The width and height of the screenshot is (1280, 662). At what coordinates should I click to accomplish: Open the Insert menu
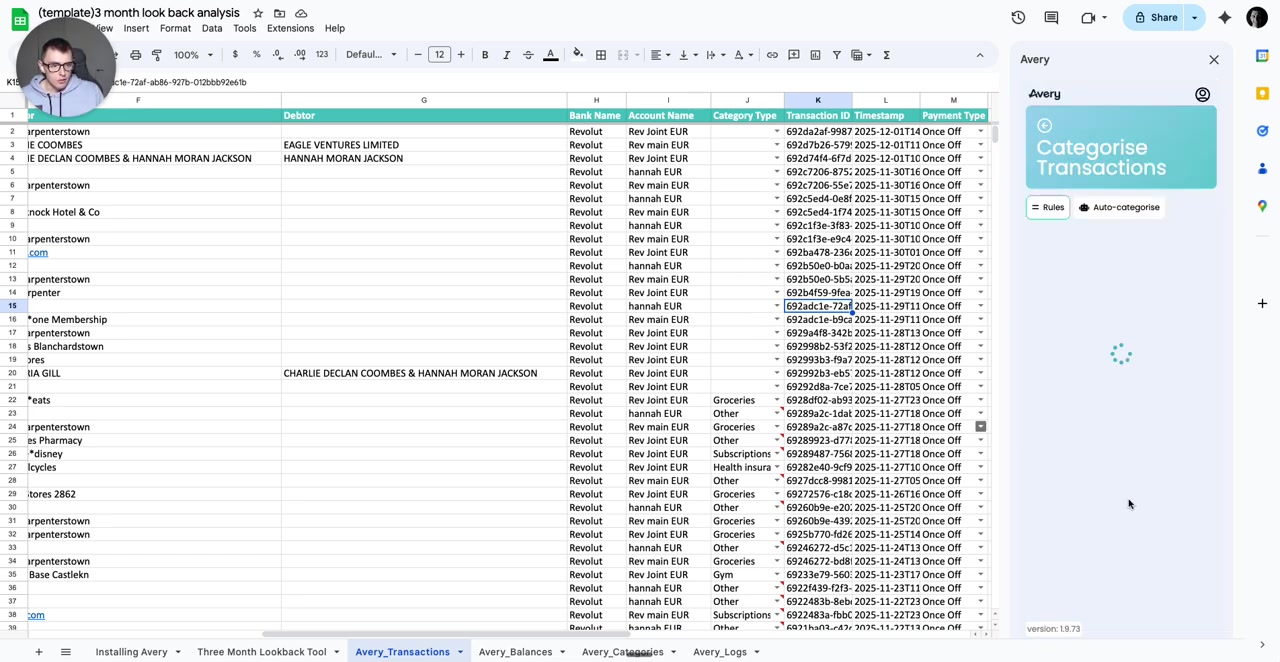coord(135,27)
